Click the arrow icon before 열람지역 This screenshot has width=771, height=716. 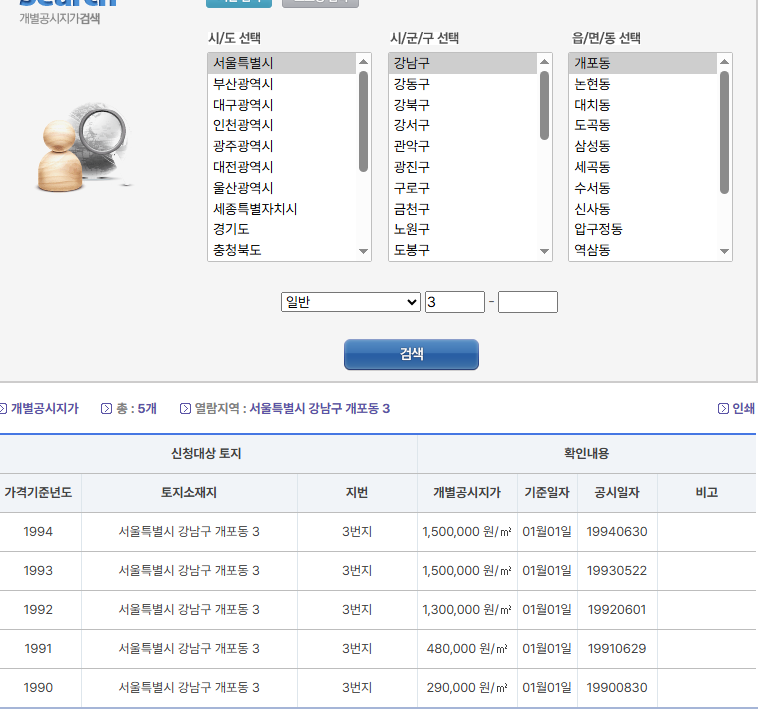click(185, 408)
